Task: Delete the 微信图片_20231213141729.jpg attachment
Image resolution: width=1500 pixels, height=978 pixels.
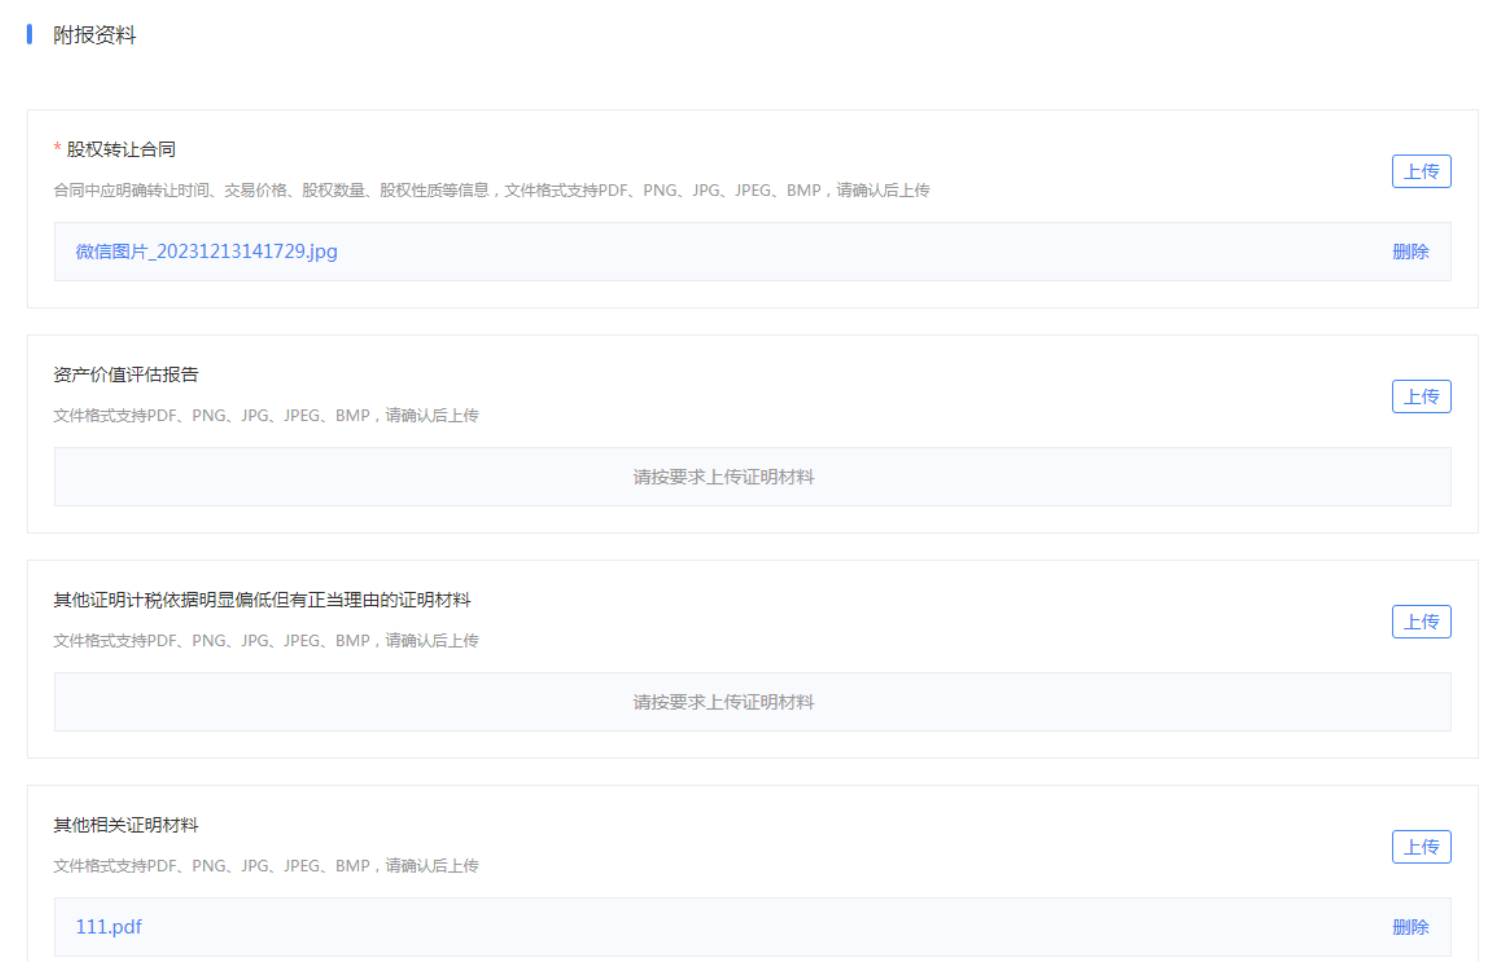Action: pos(1410,252)
